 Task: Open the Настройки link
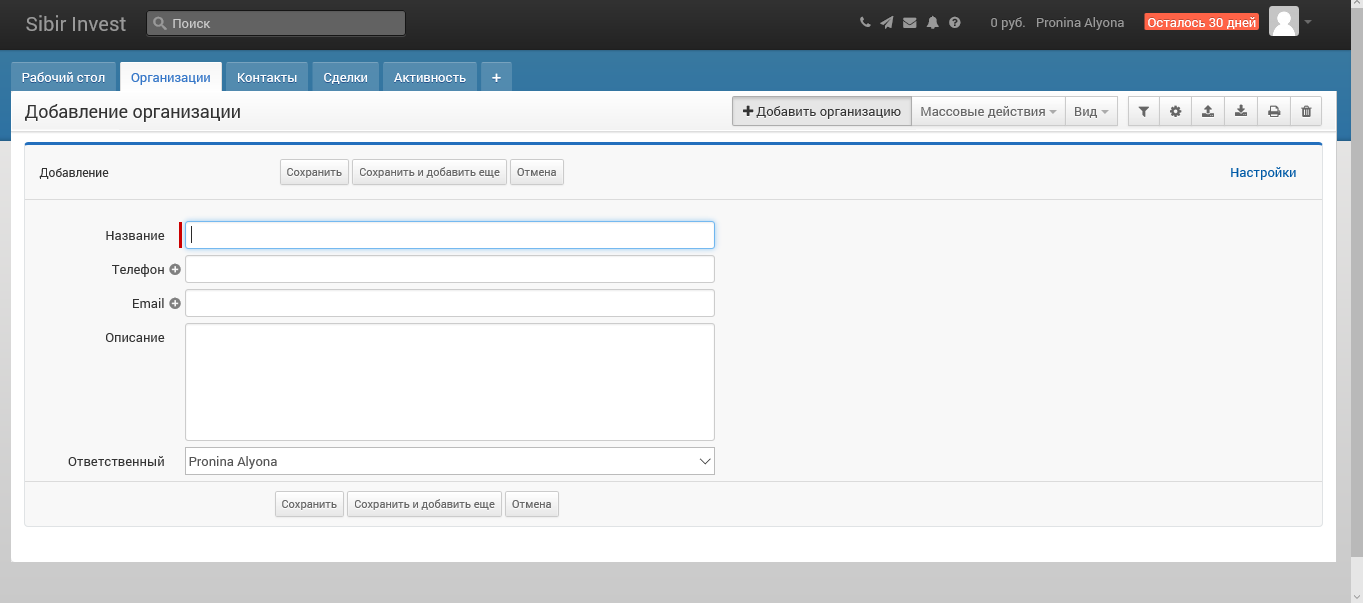pos(1263,173)
